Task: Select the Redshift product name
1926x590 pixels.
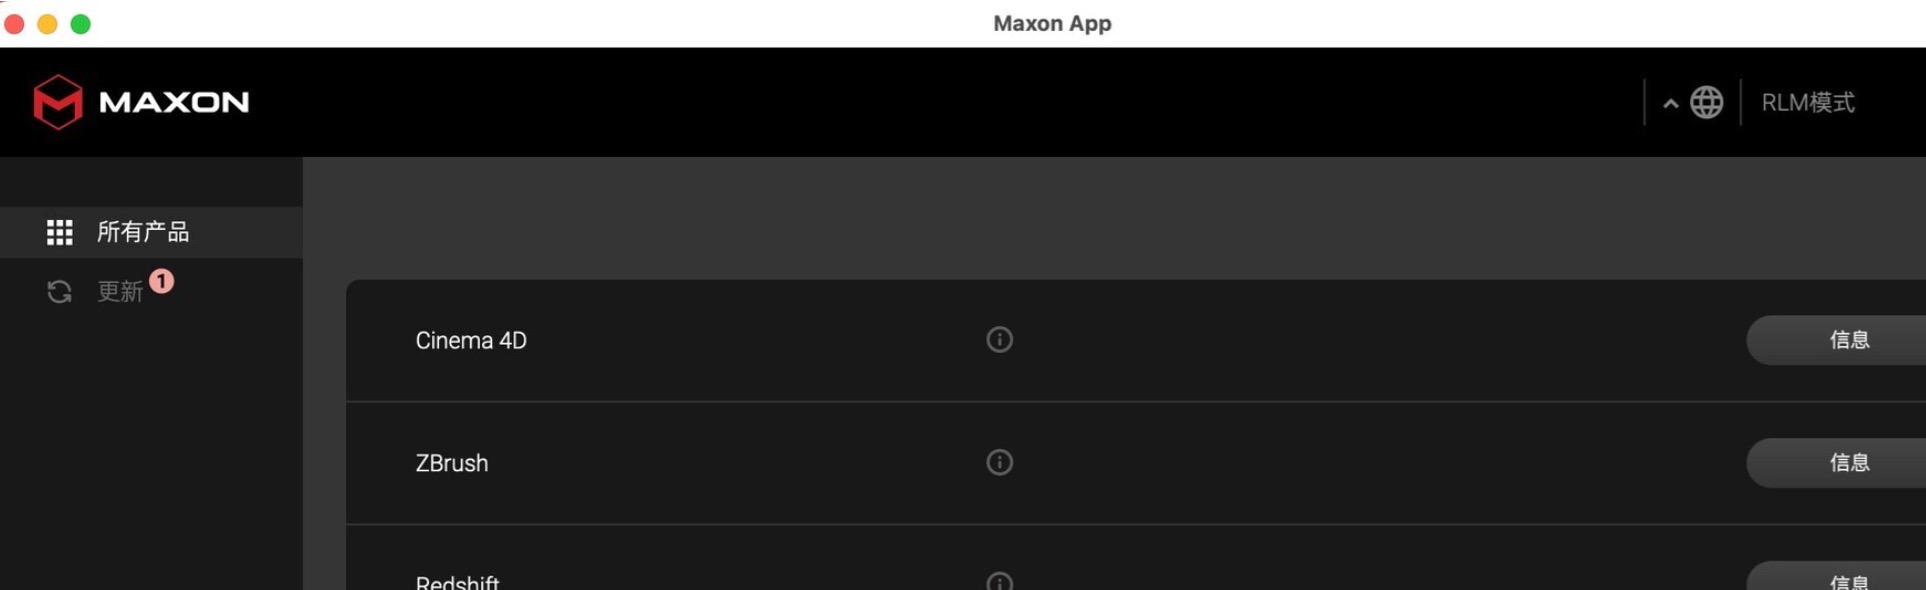Action: pyautogui.click(x=457, y=582)
